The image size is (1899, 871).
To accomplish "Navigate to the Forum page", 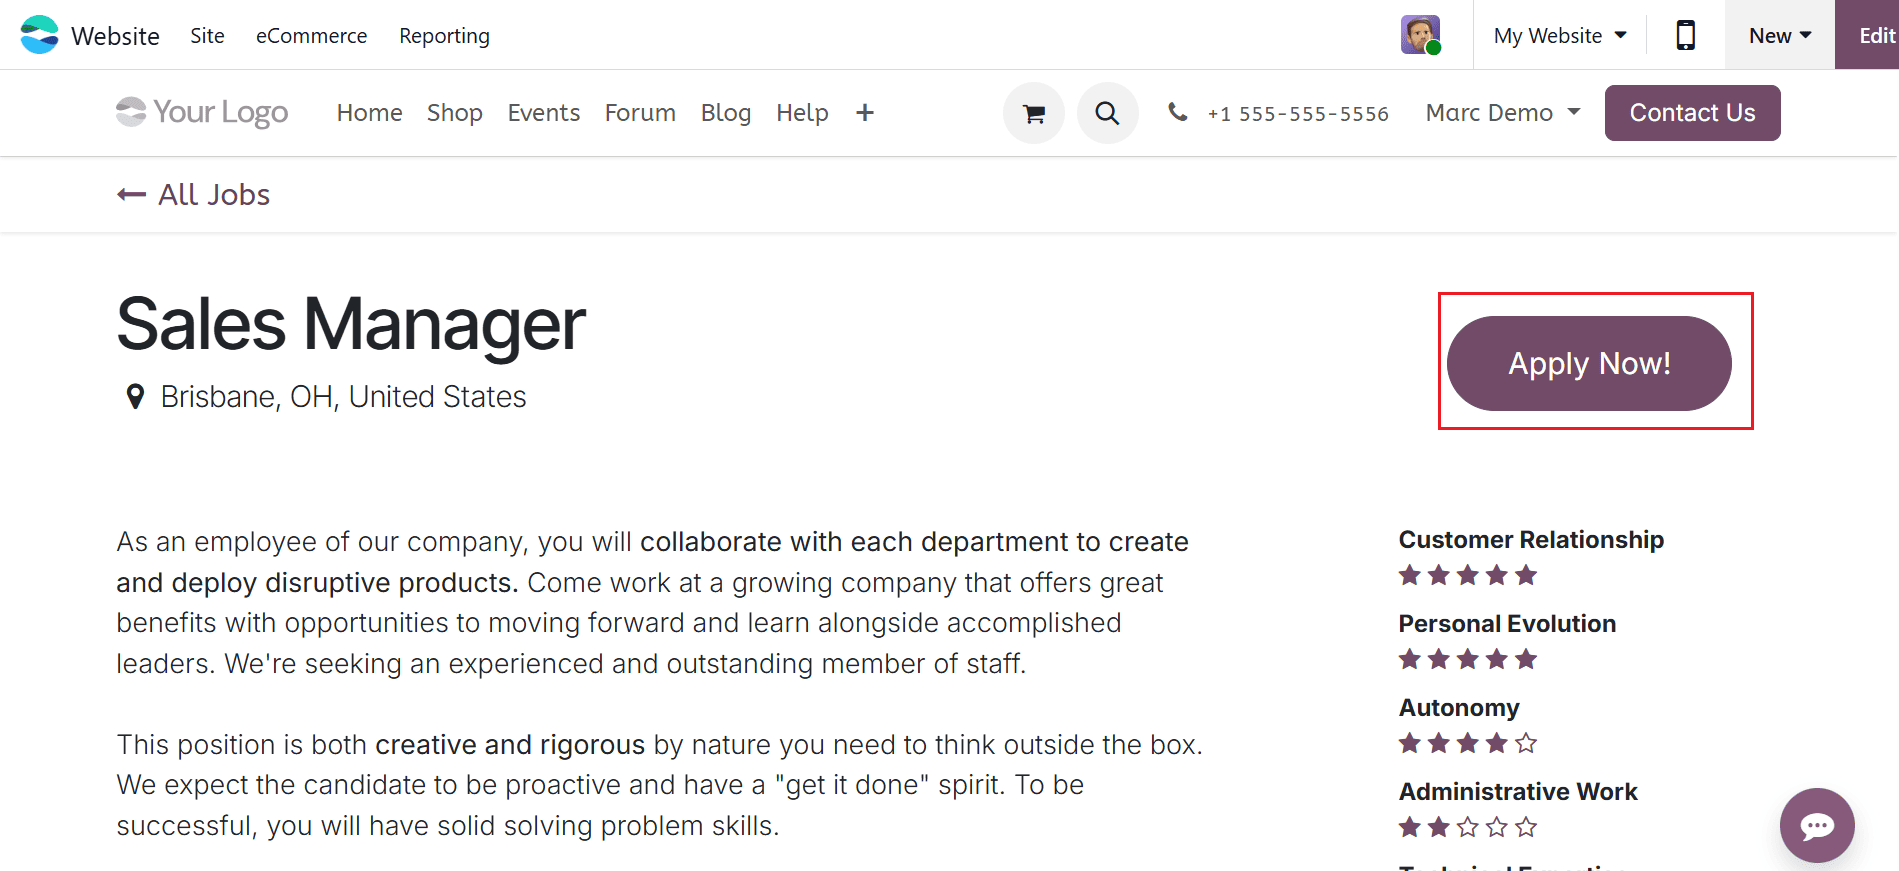I will pyautogui.click(x=640, y=113).
